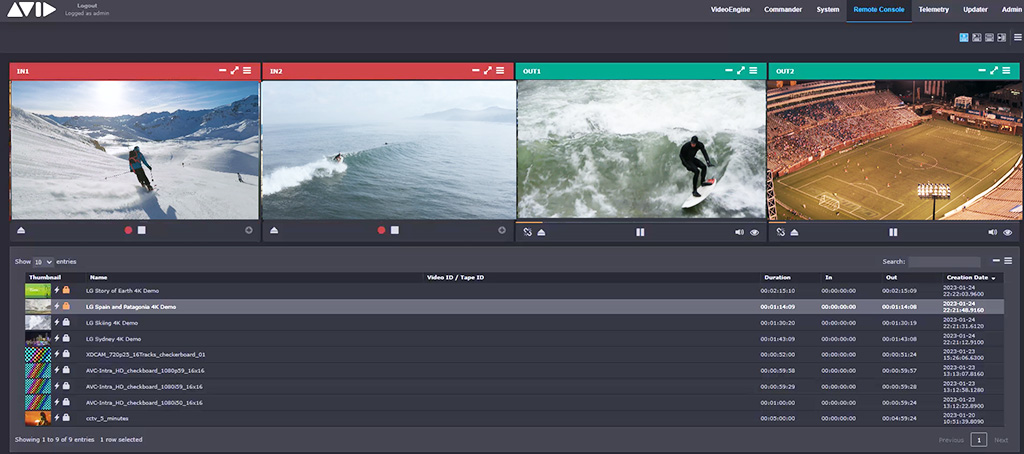Expand OUT1 panel to full view

click(x=741, y=71)
